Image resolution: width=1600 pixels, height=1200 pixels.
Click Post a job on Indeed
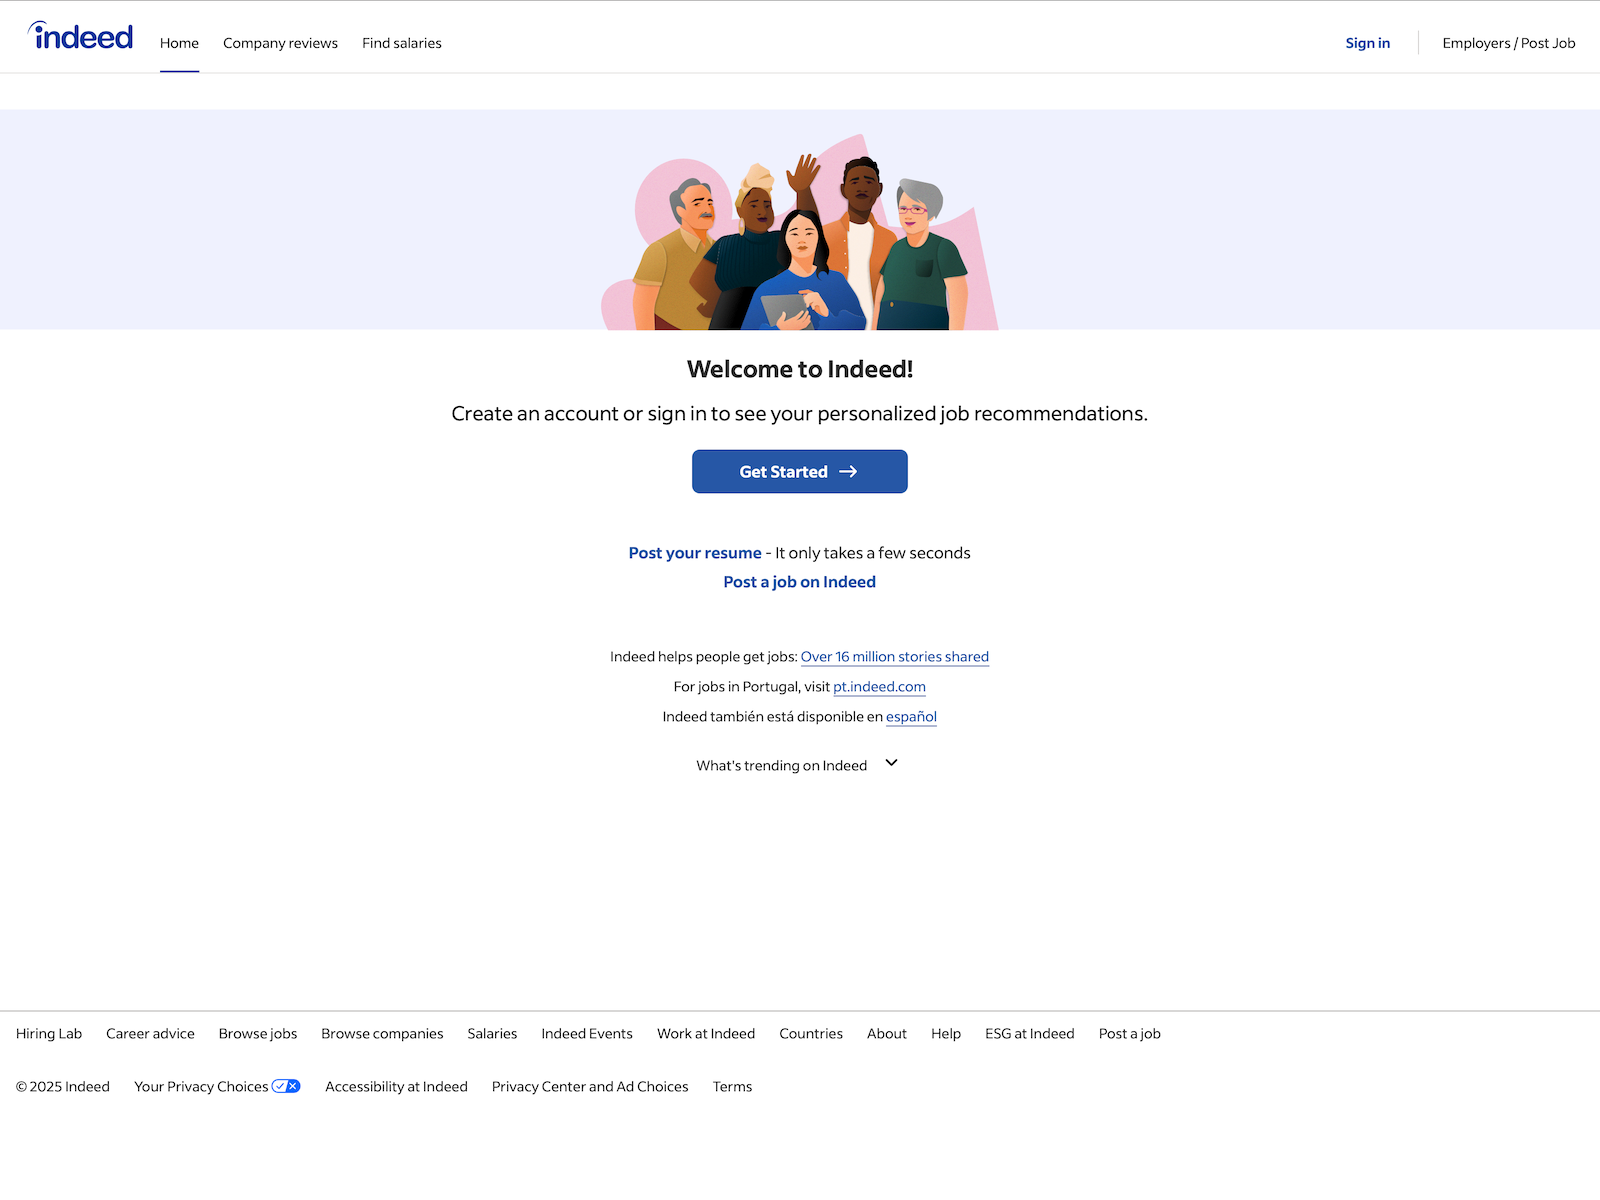click(x=799, y=582)
